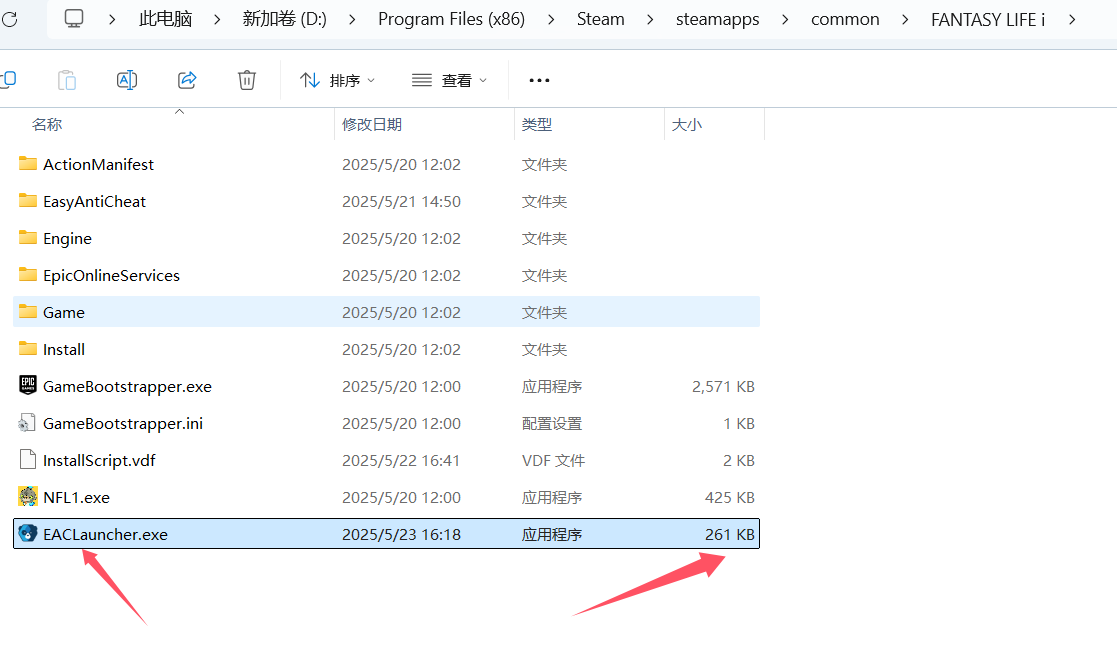Click the GameBootstrapper.ini config file icon
Image resolution: width=1117 pixels, height=654 pixels.
tap(27, 423)
